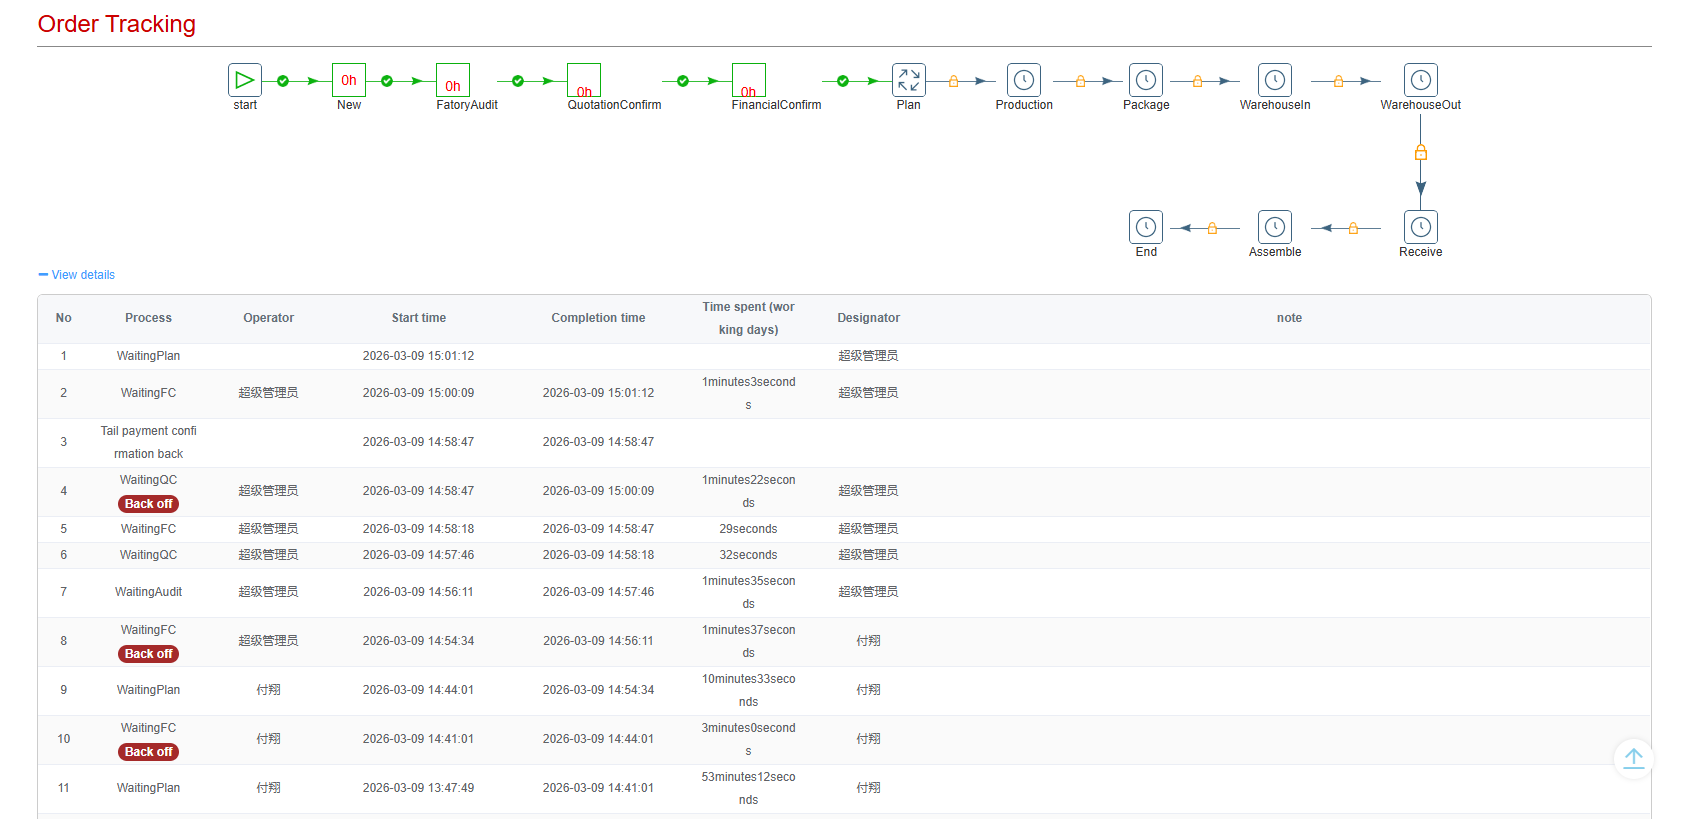Click green check between start and New

point(283,81)
